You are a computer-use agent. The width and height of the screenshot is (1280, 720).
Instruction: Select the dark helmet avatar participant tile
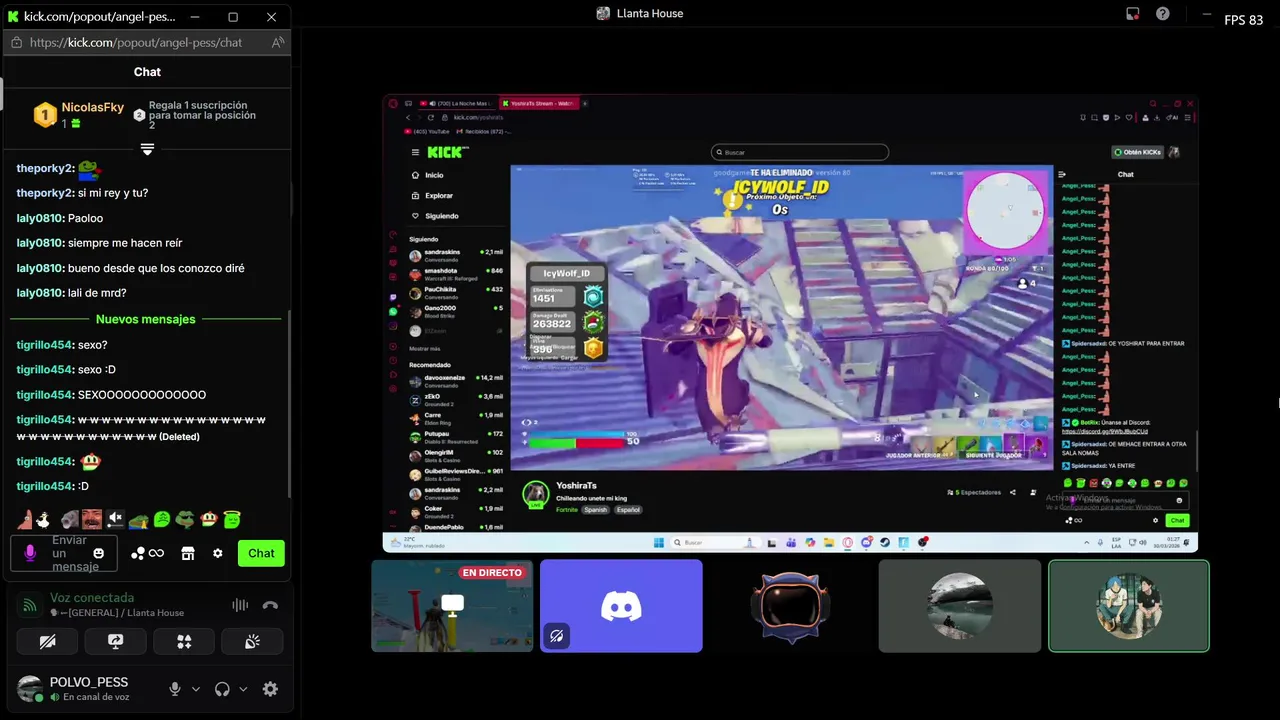coord(790,606)
